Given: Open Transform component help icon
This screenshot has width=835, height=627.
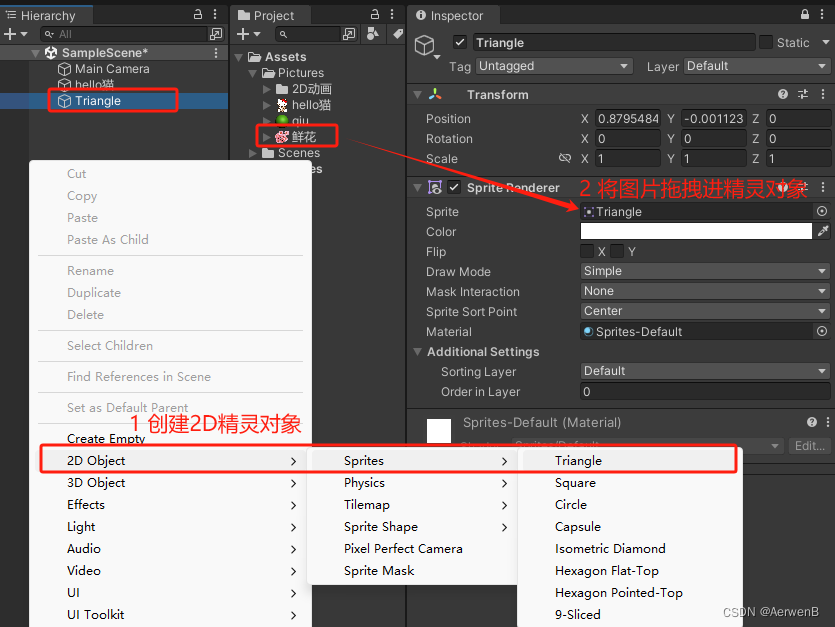Looking at the screenshot, I should 782,94.
